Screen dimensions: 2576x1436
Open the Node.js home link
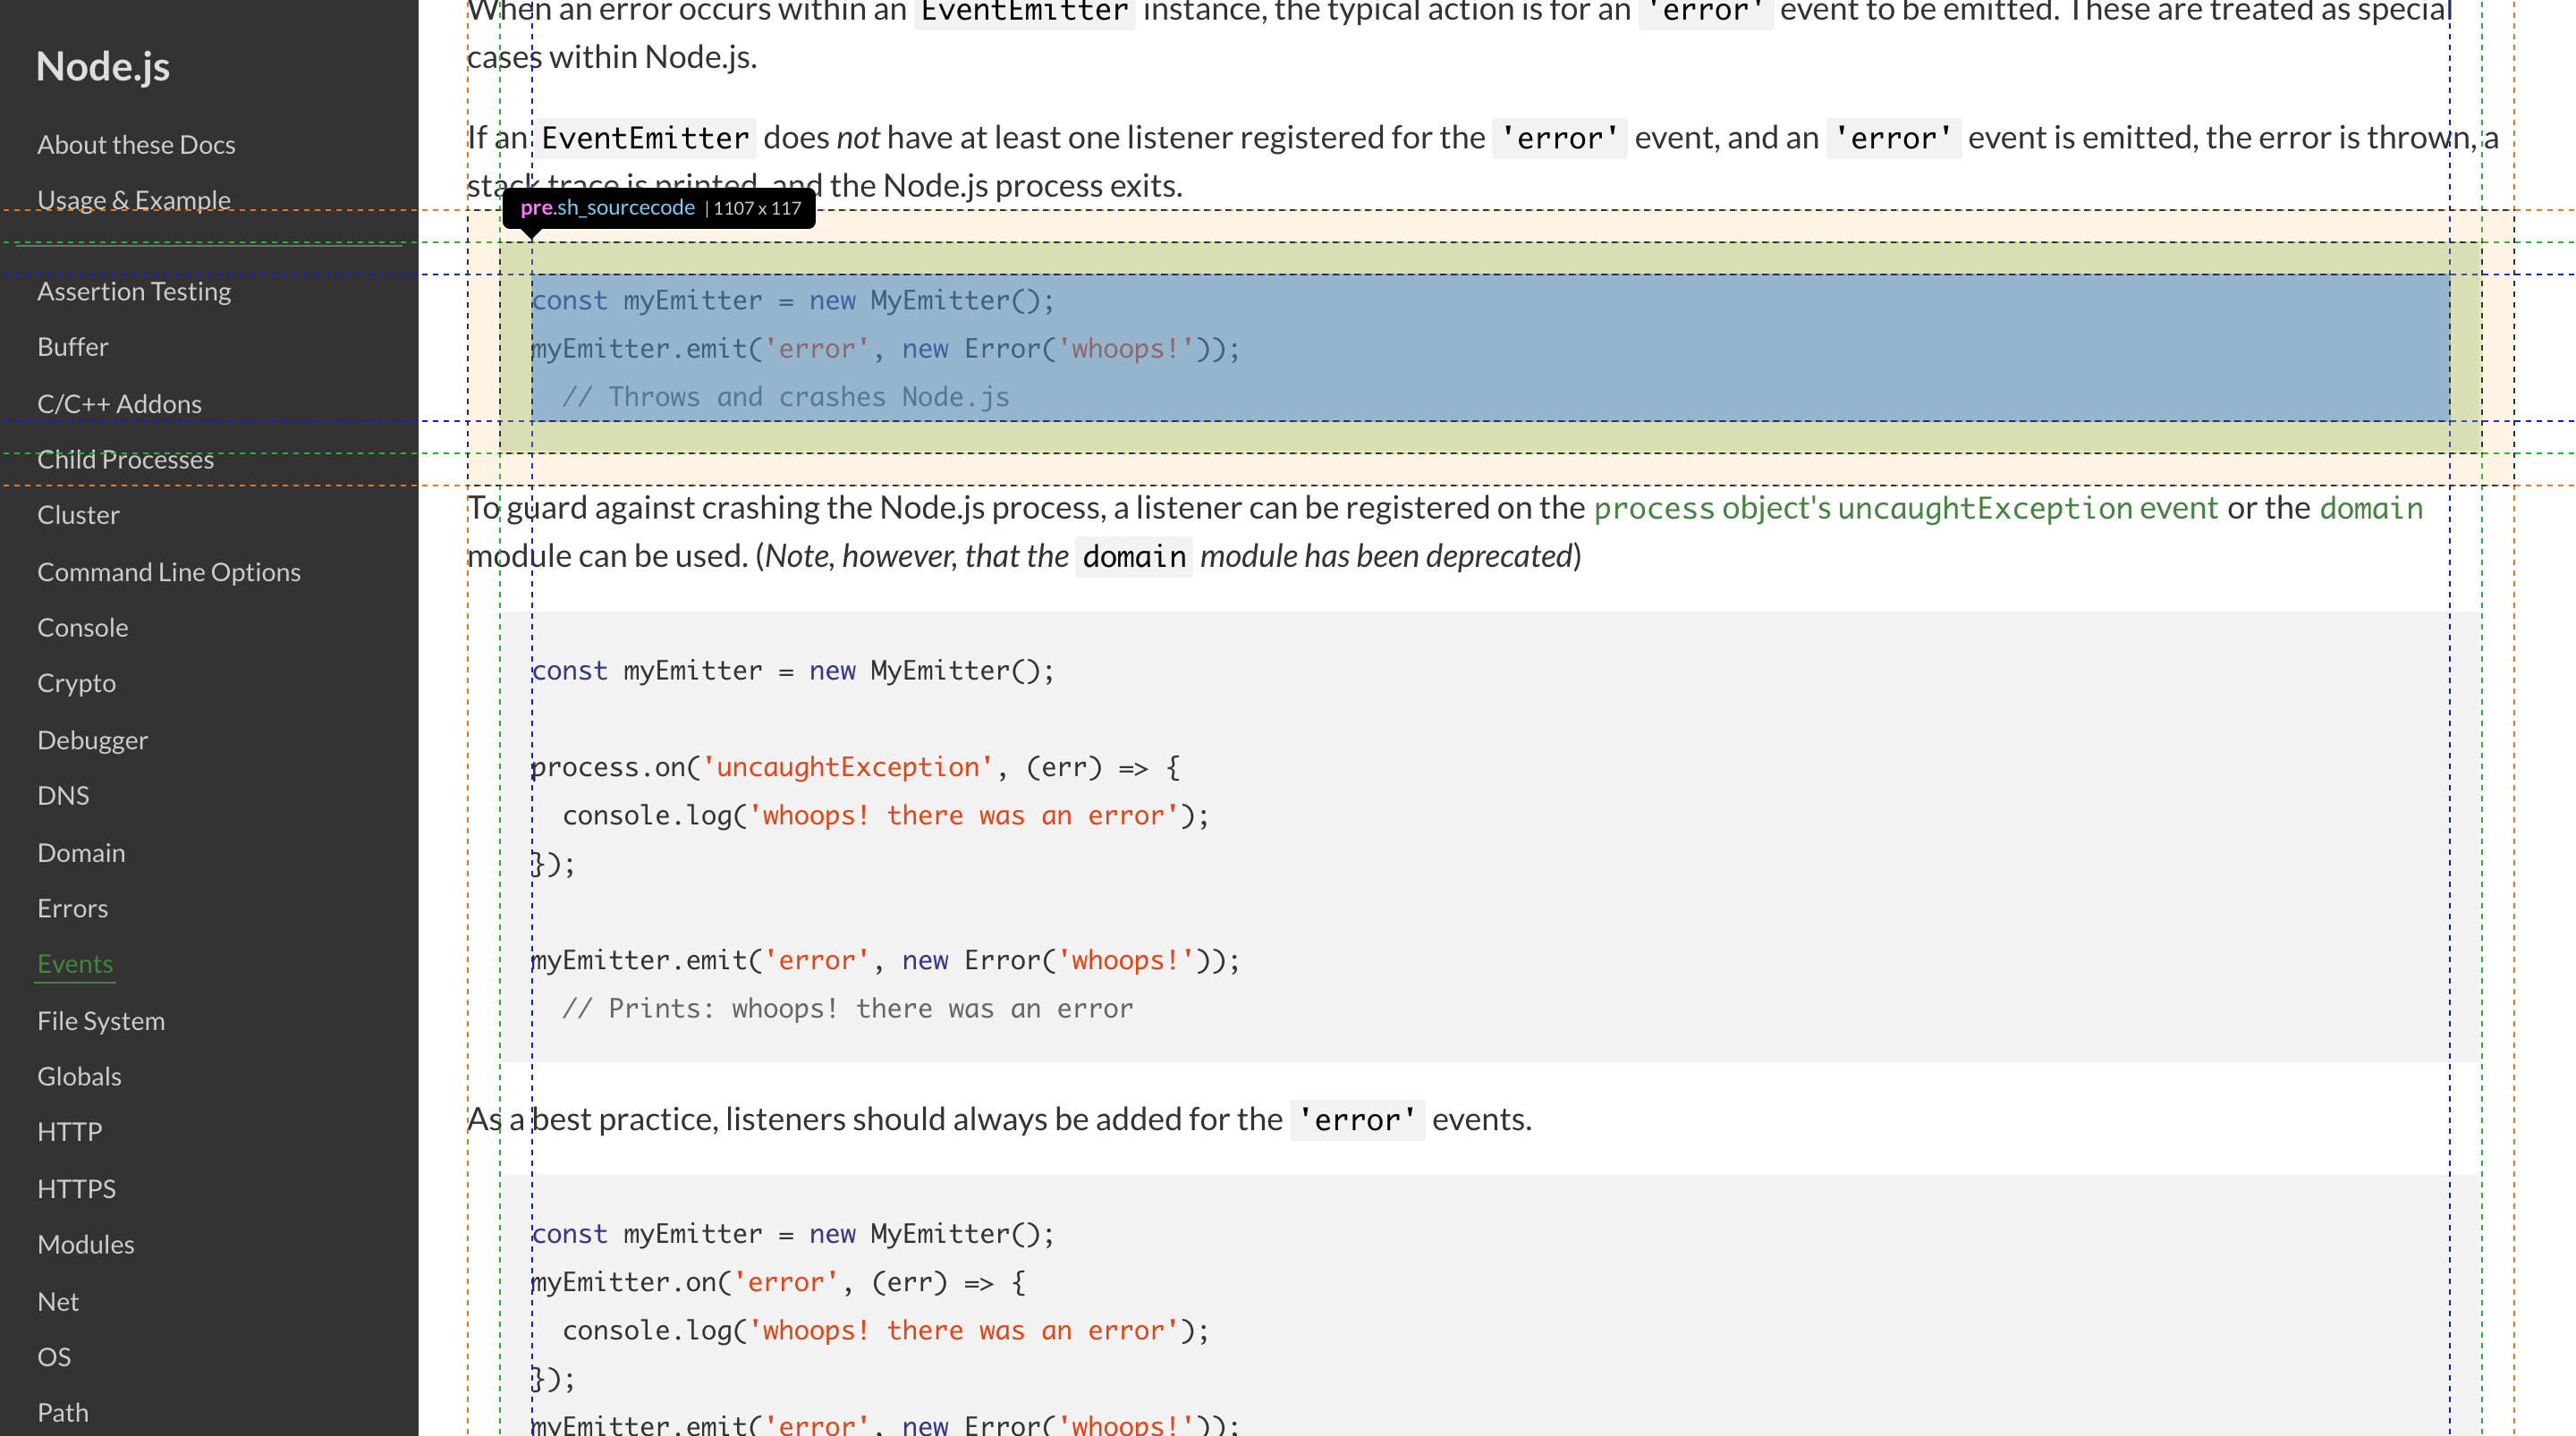click(103, 67)
